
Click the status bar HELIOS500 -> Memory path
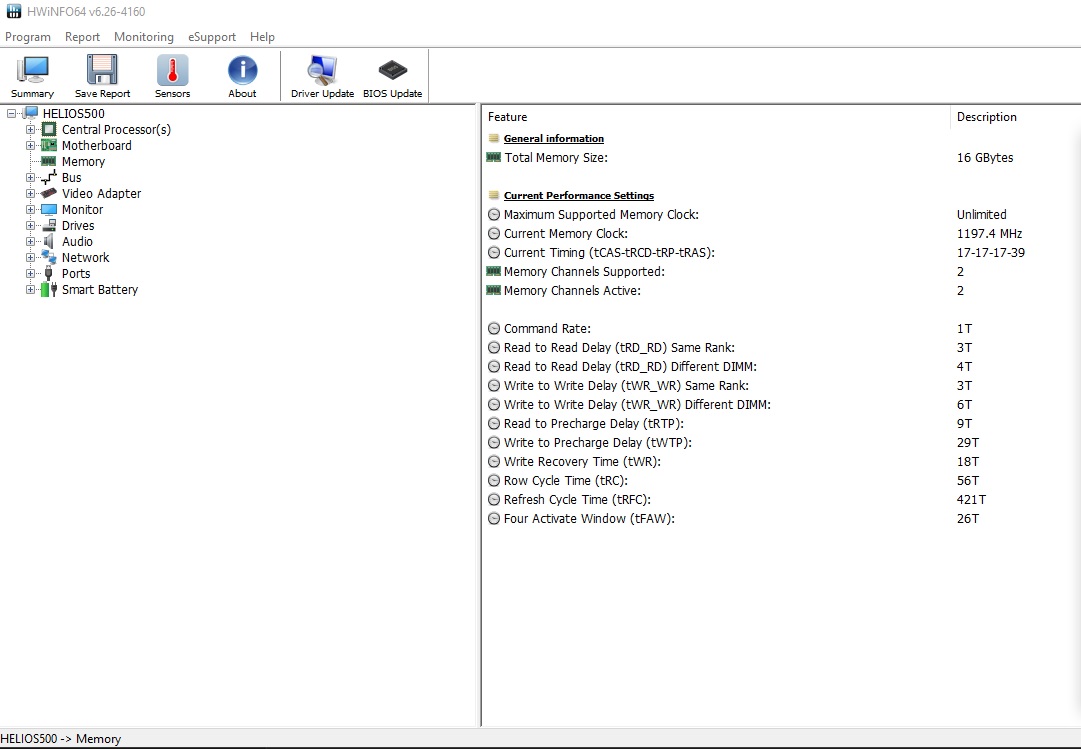[x=61, y=739]
